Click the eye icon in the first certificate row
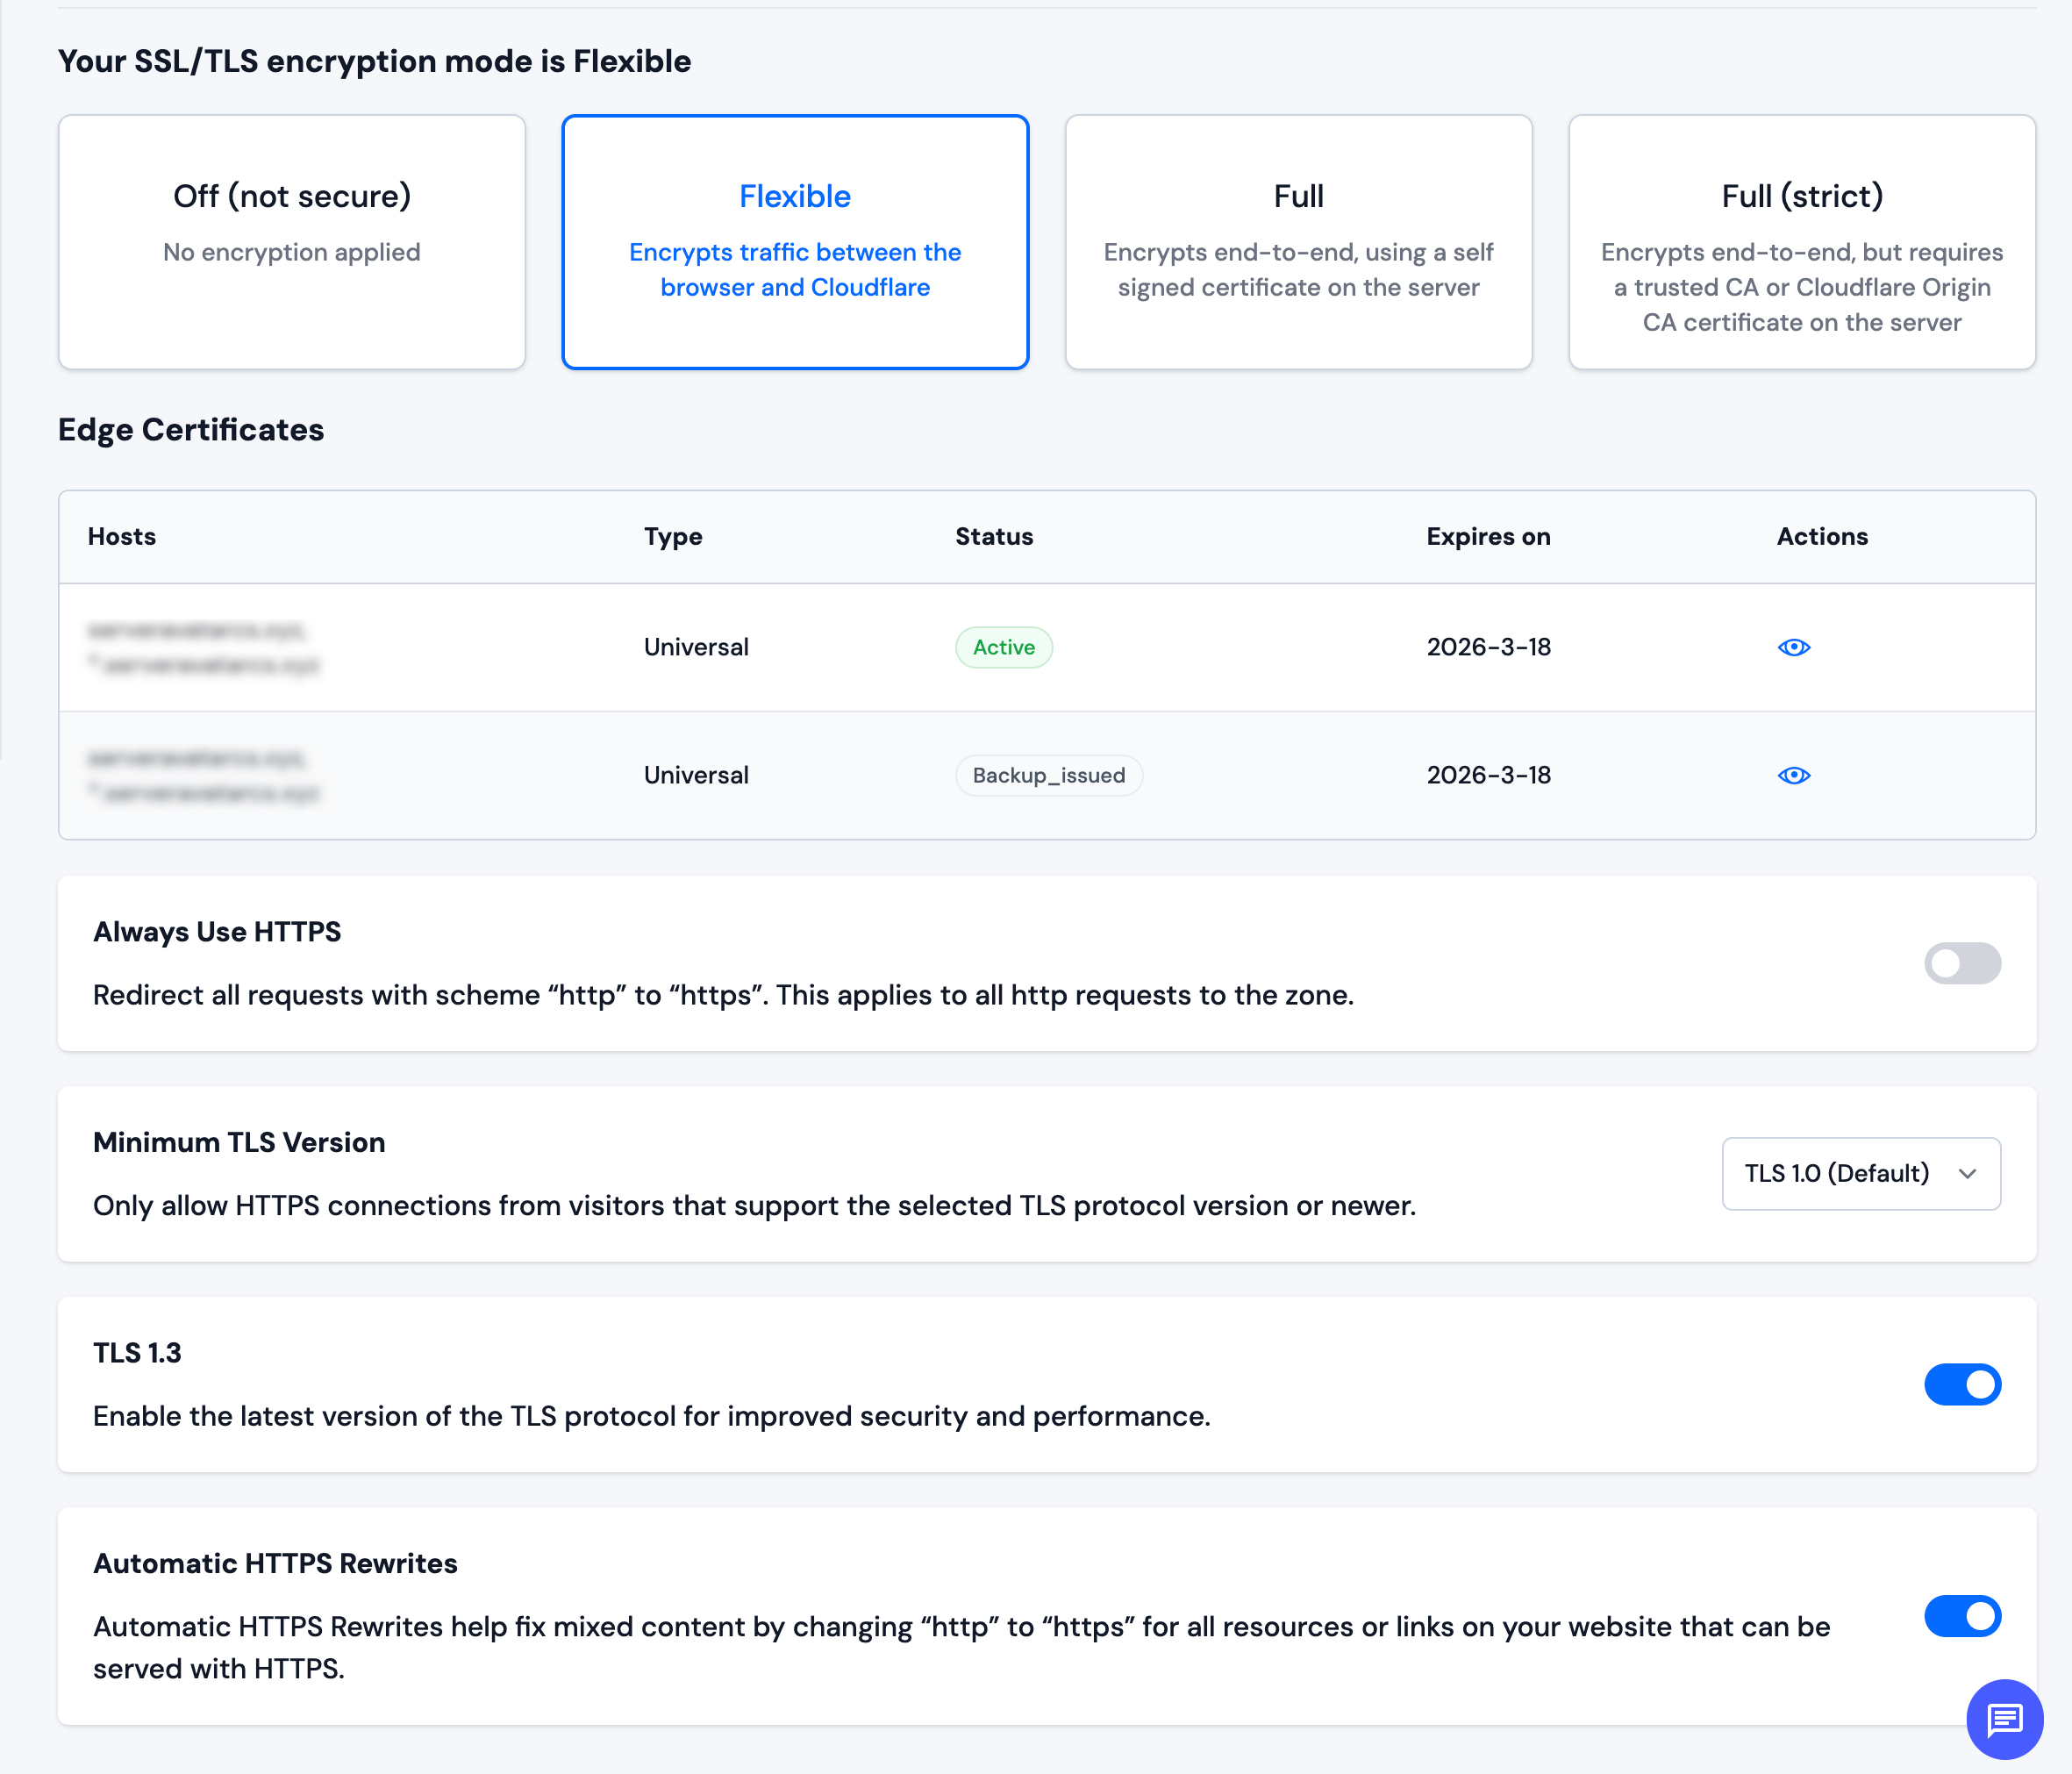2072x1774 pixels. tap(1793, 647)
